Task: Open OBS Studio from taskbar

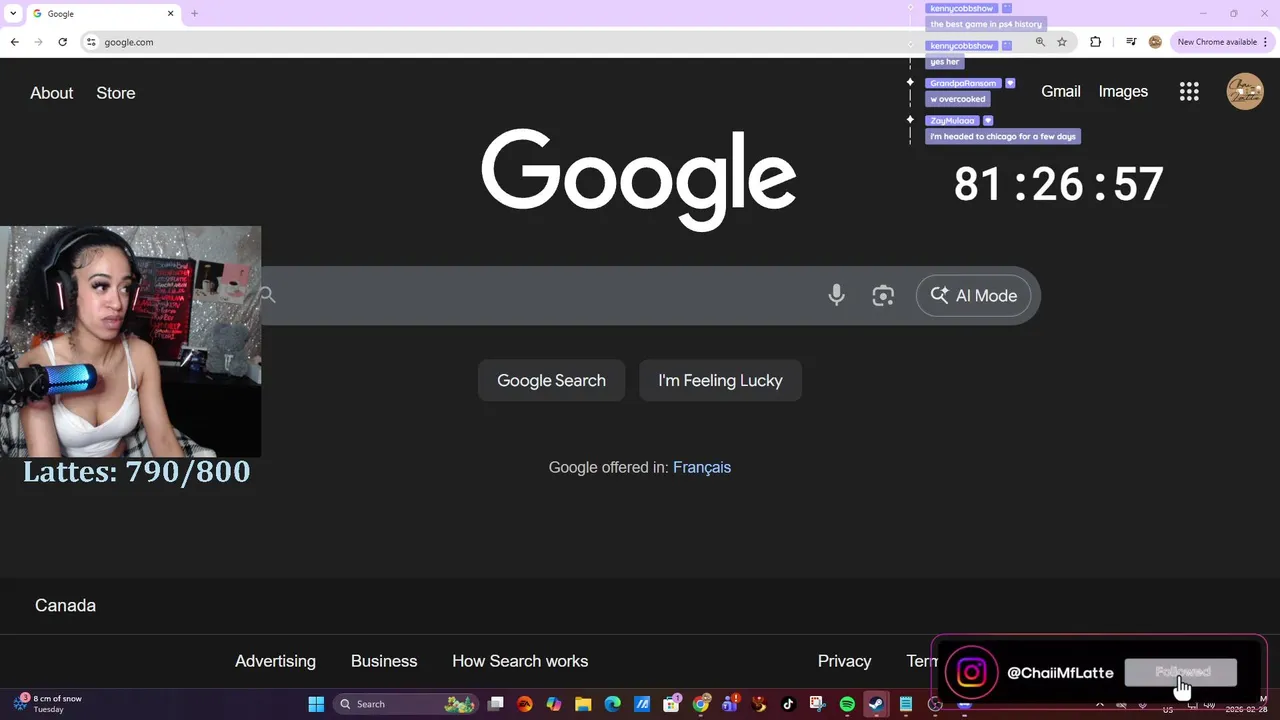Action: 935,704
